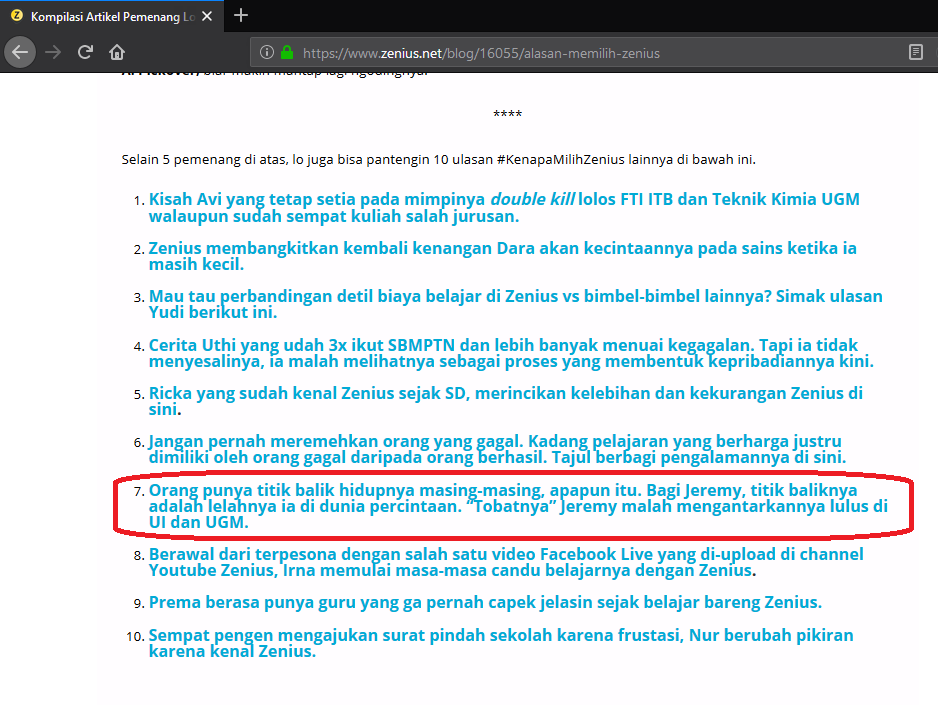Viewport: 938px width, 705px height.
Task: Open the browser home page
Action: click(117, 52)
